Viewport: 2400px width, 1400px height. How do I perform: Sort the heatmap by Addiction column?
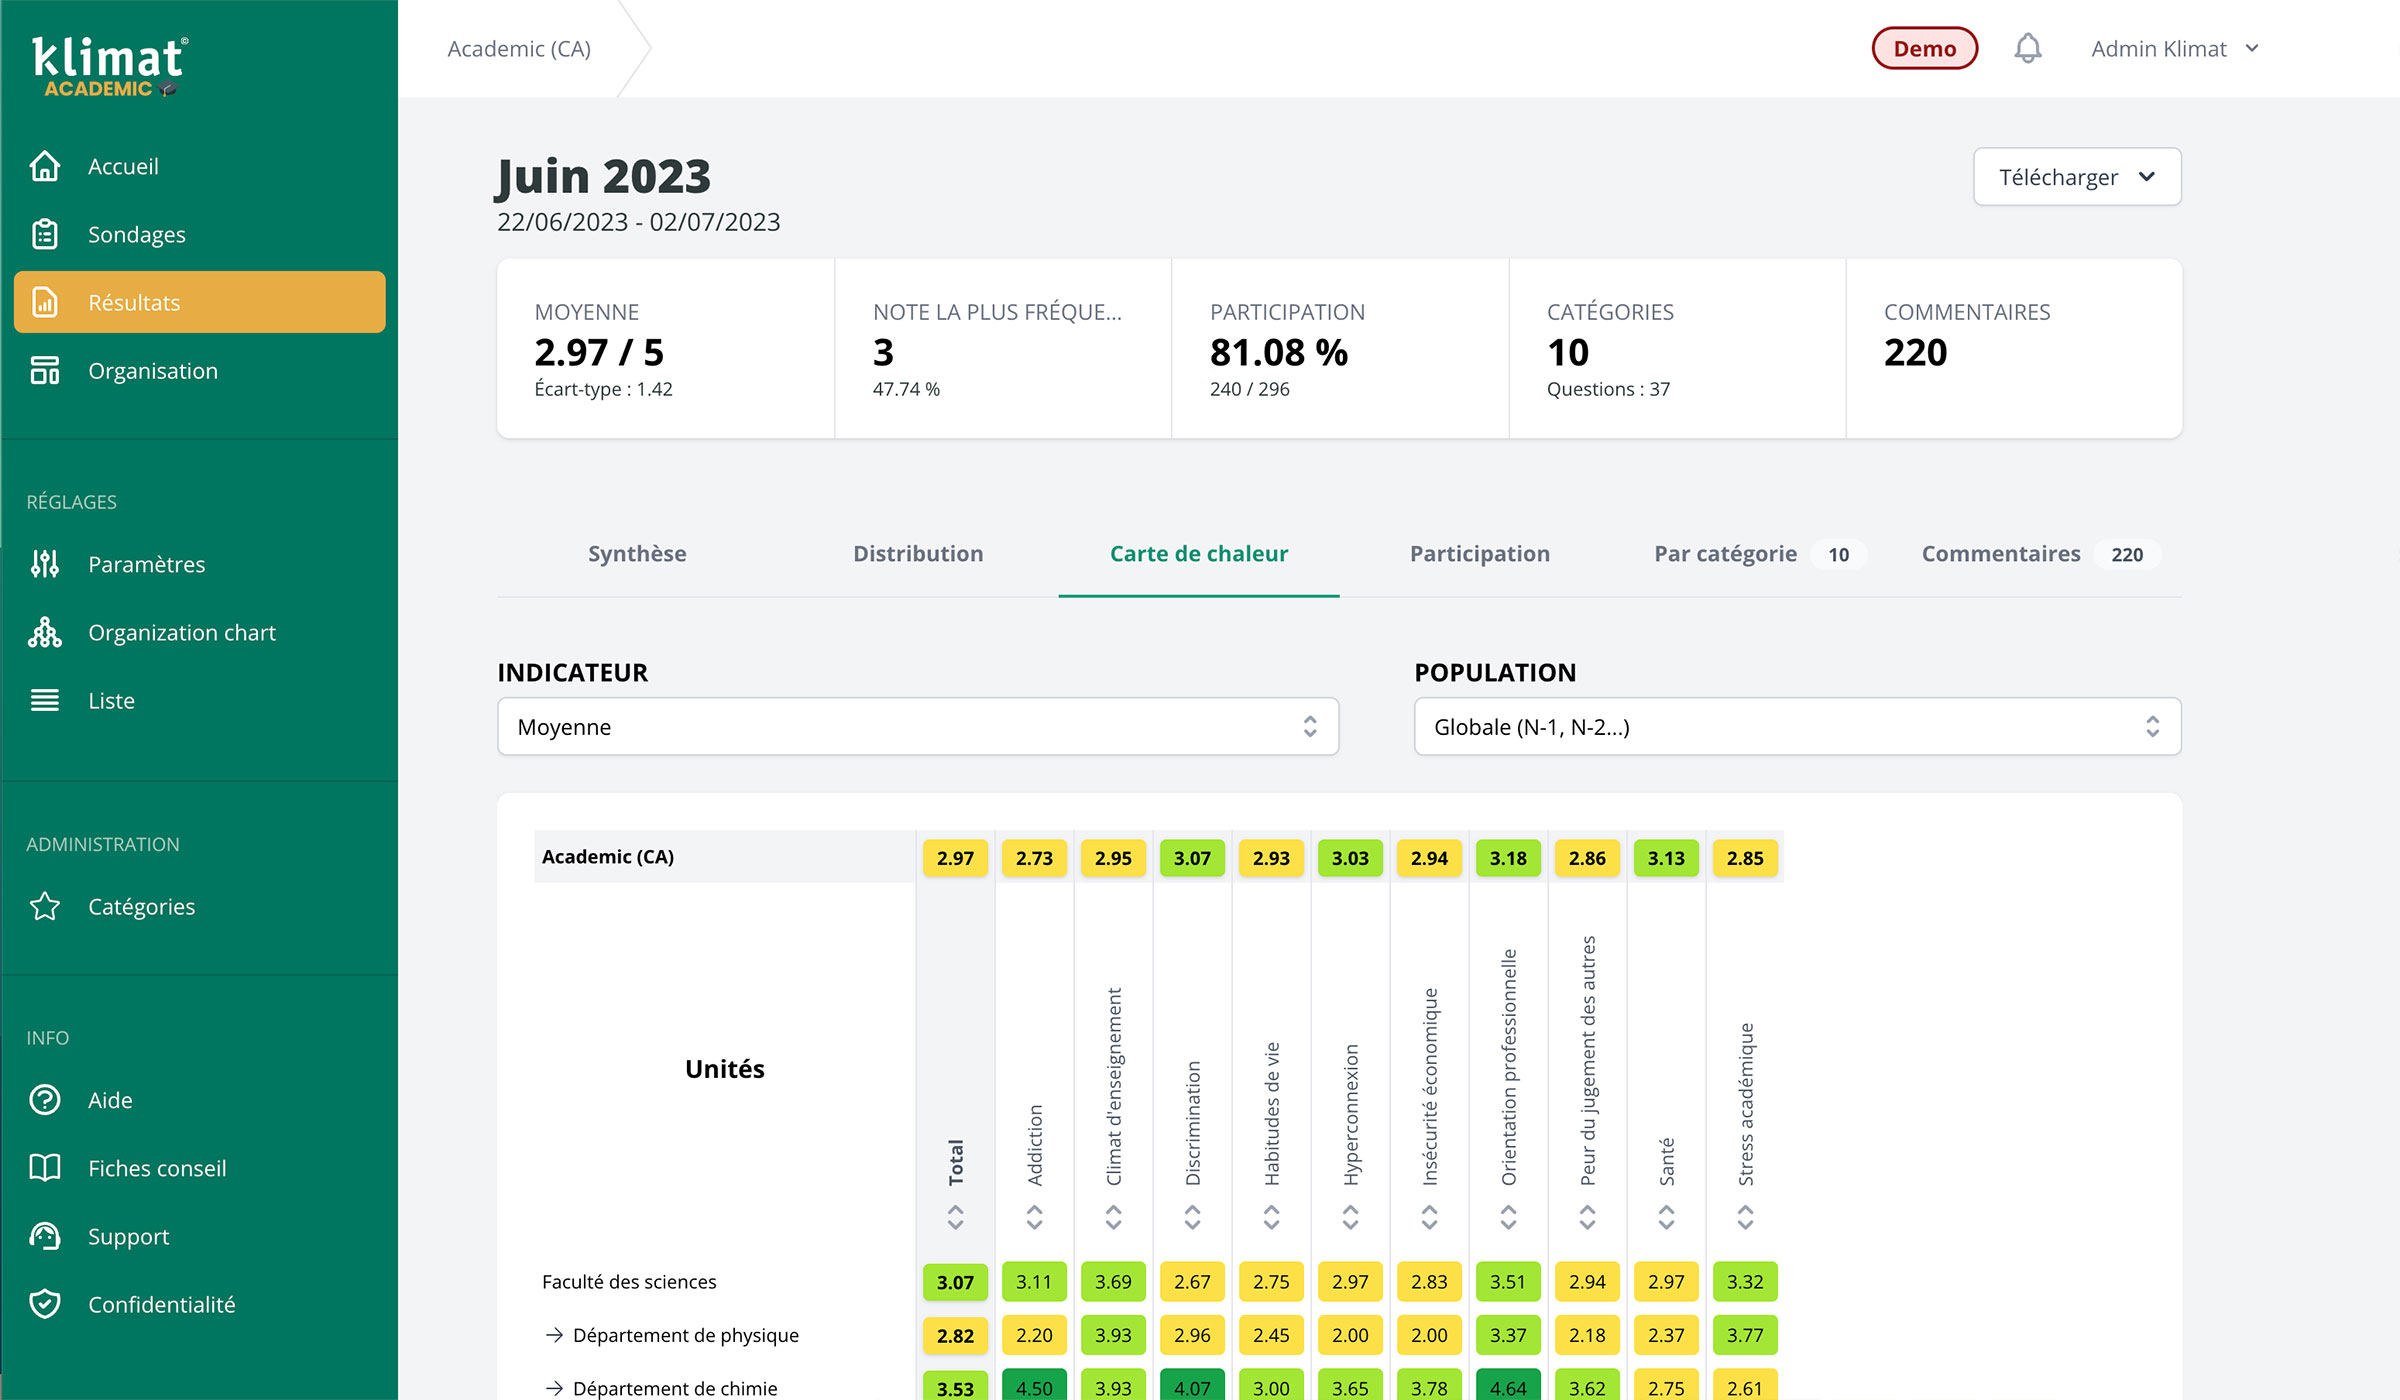pos(1035,1217)
